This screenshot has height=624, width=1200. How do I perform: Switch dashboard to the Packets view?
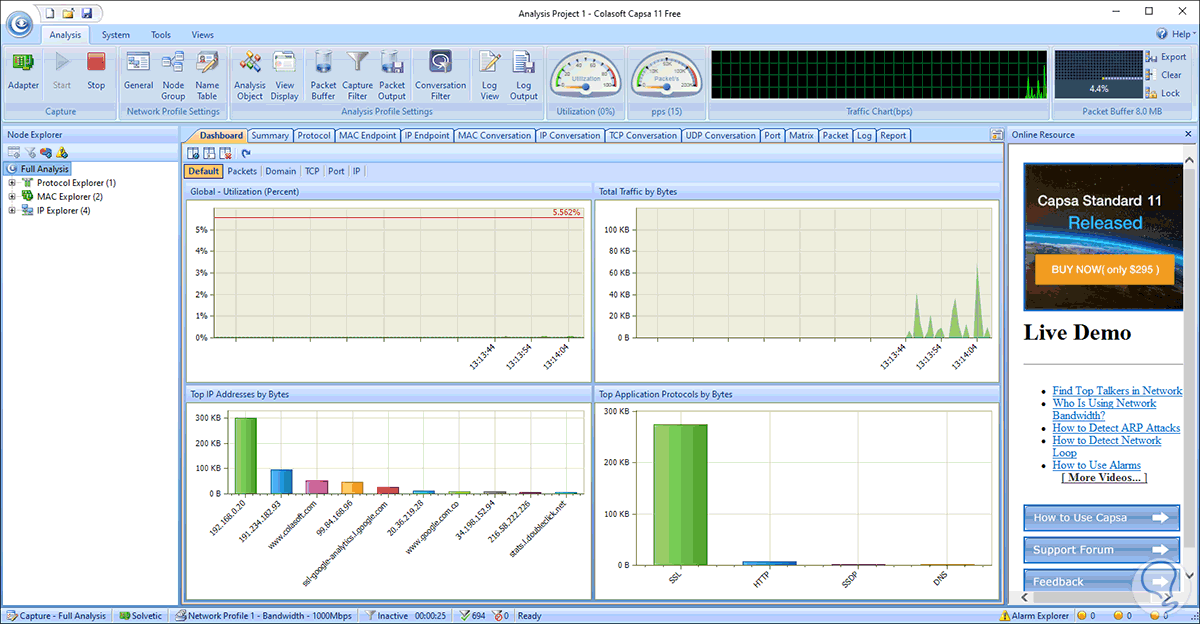pyautogui.click(x=242, y=171)
